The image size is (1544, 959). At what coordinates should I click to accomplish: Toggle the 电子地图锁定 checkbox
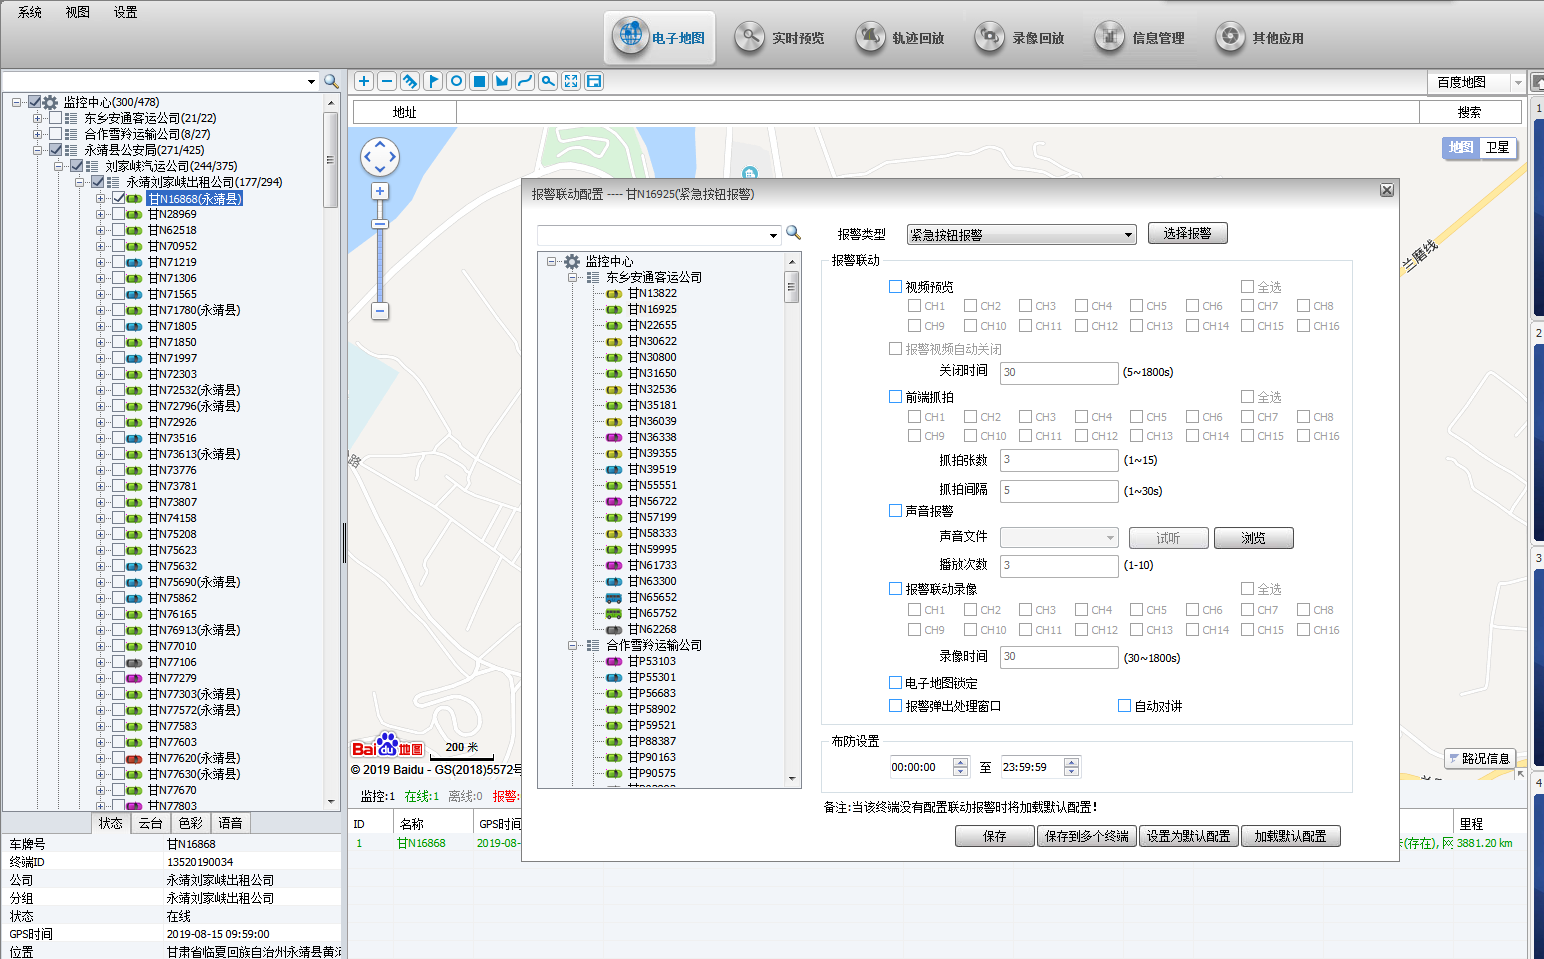coord(896,683)
